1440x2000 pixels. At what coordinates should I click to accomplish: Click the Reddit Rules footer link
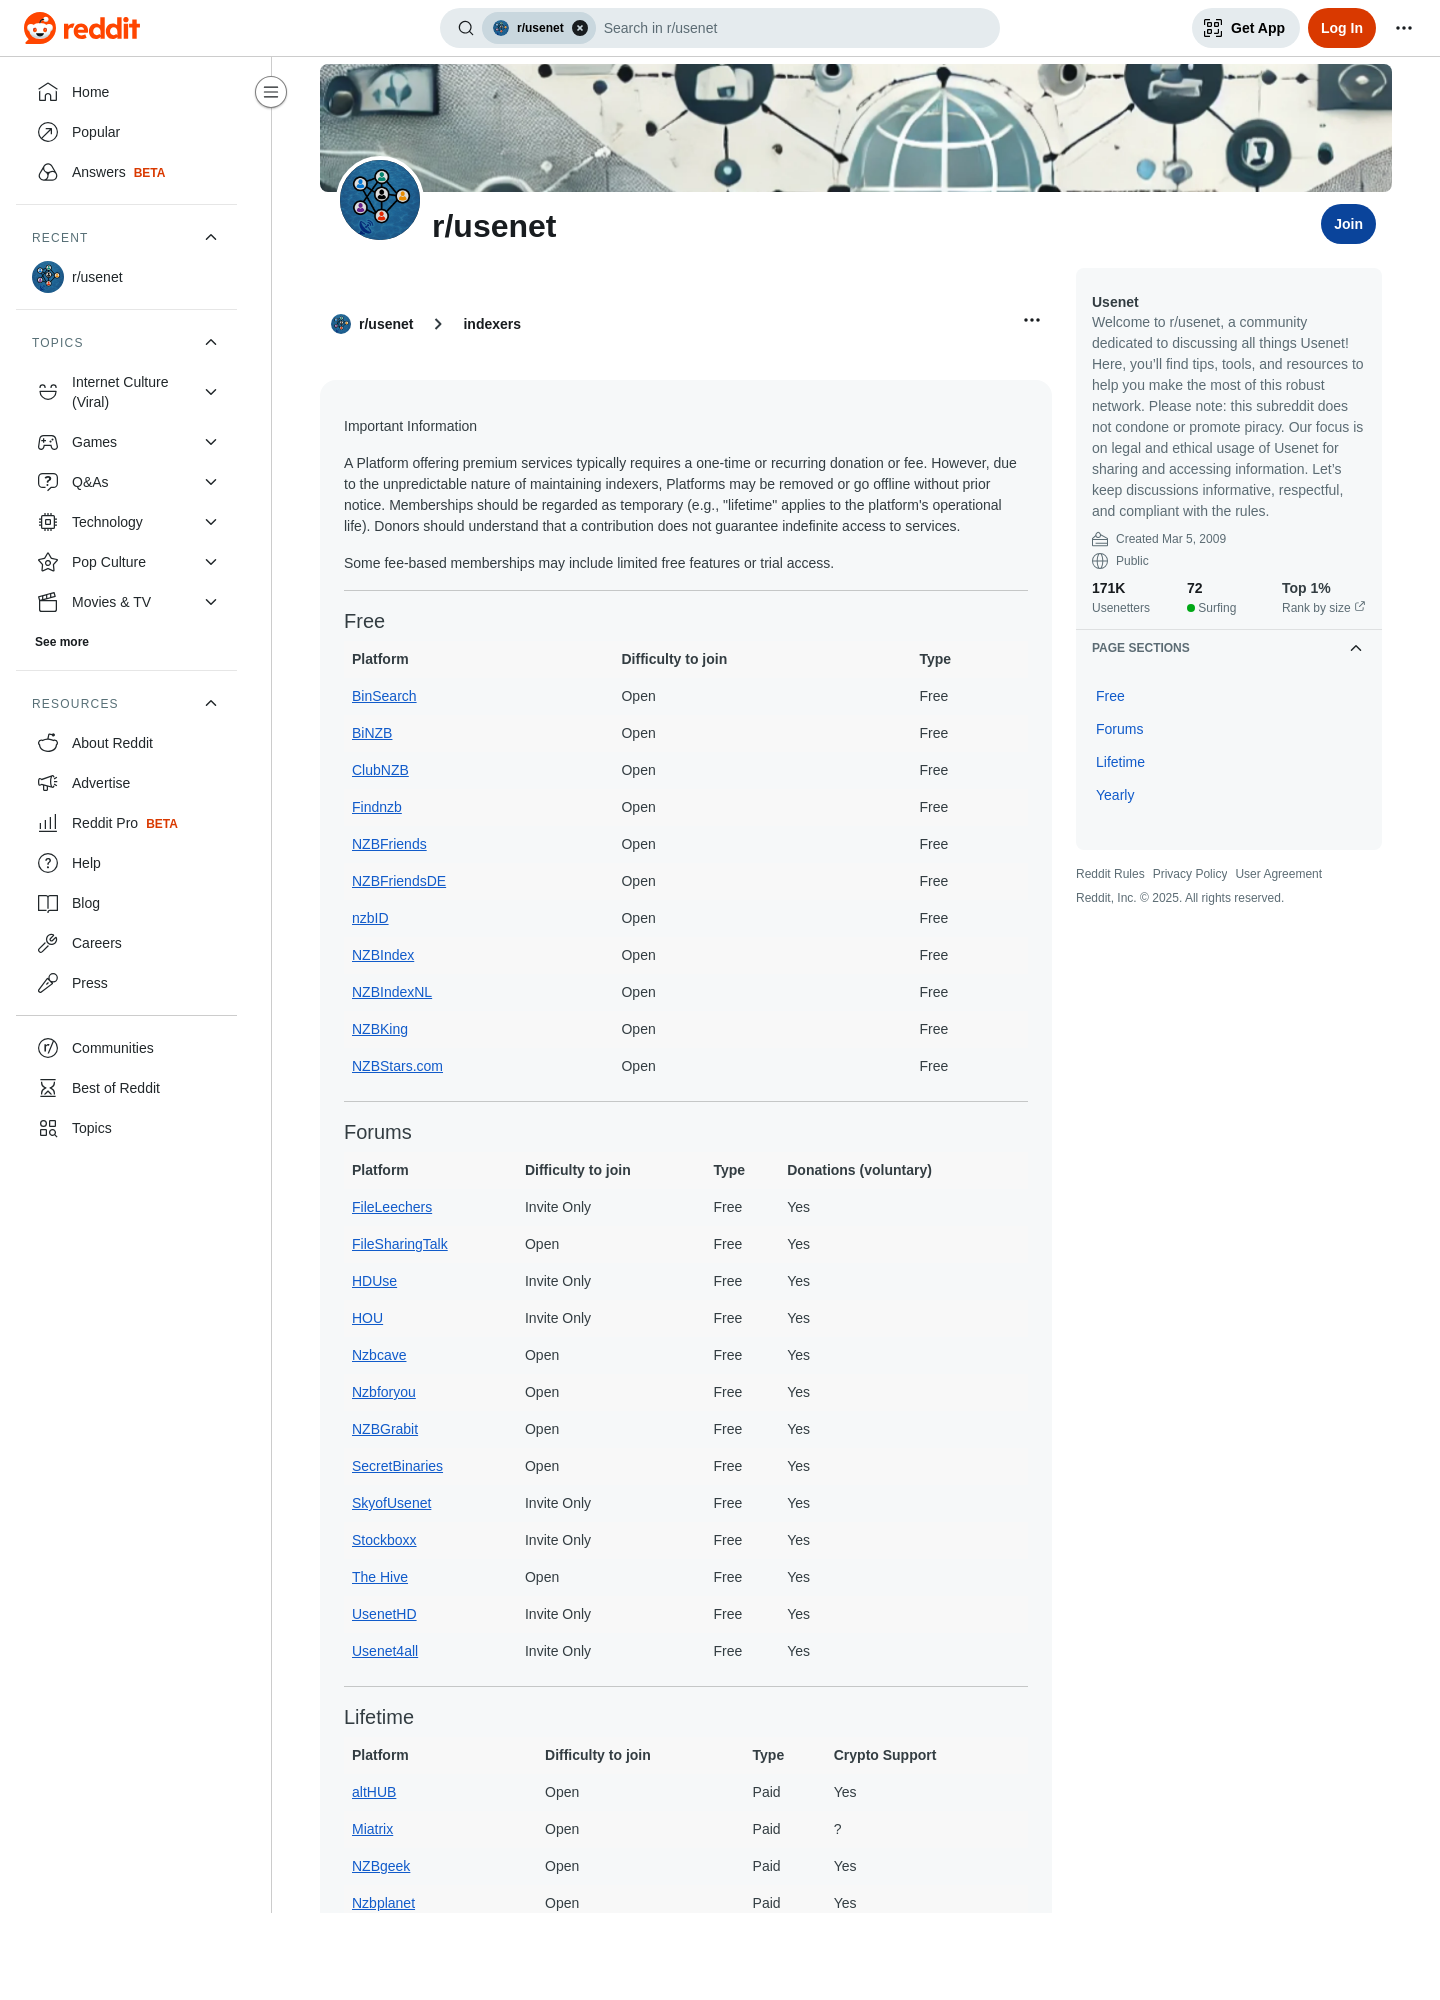1110,874
